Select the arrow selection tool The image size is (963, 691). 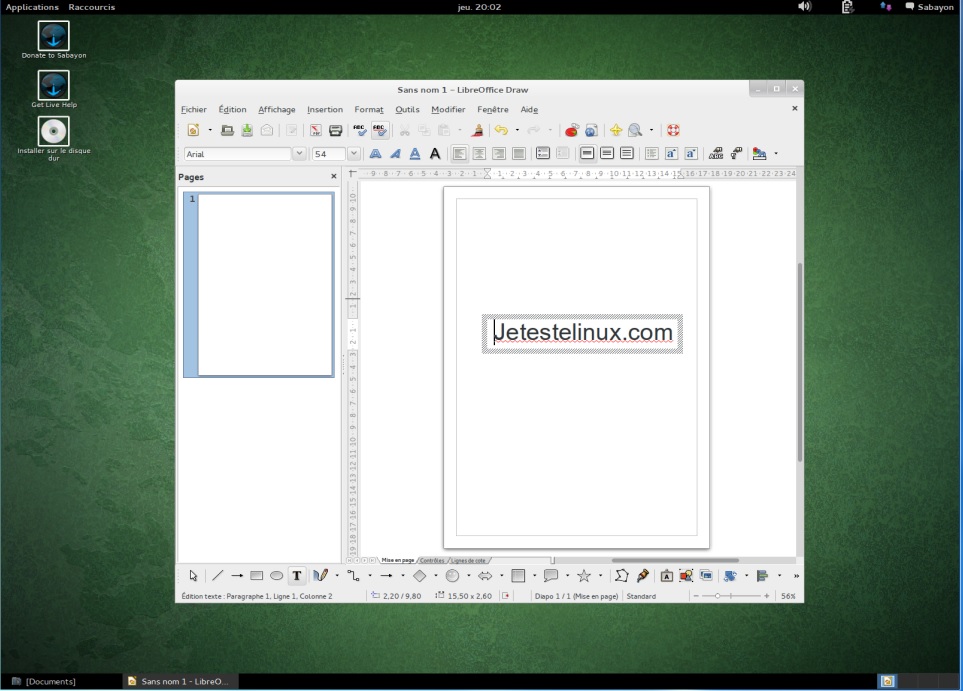pos(193,576)
